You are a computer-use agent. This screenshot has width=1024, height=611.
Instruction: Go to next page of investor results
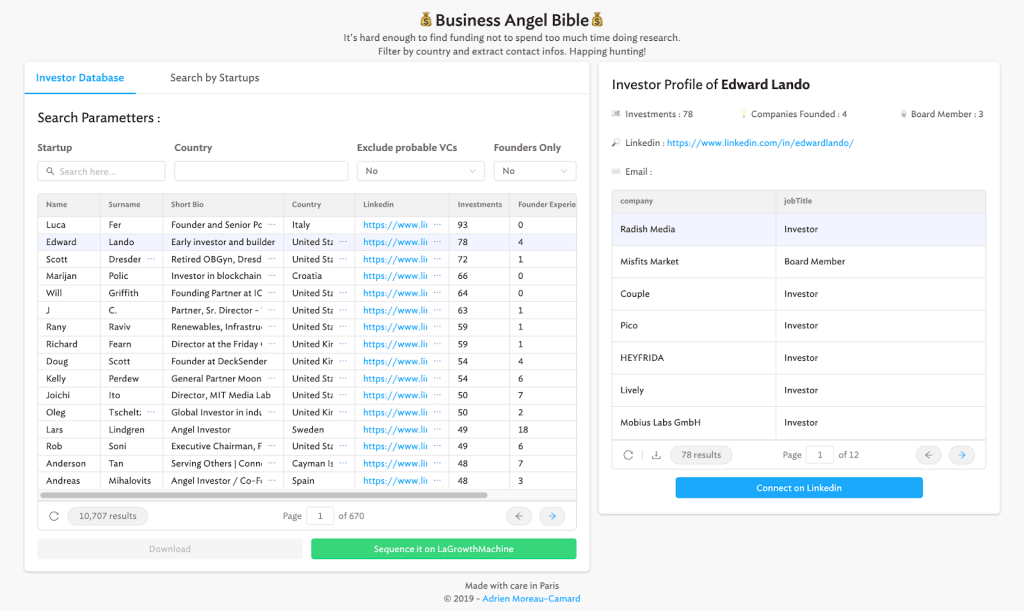[x=552, y=516]
